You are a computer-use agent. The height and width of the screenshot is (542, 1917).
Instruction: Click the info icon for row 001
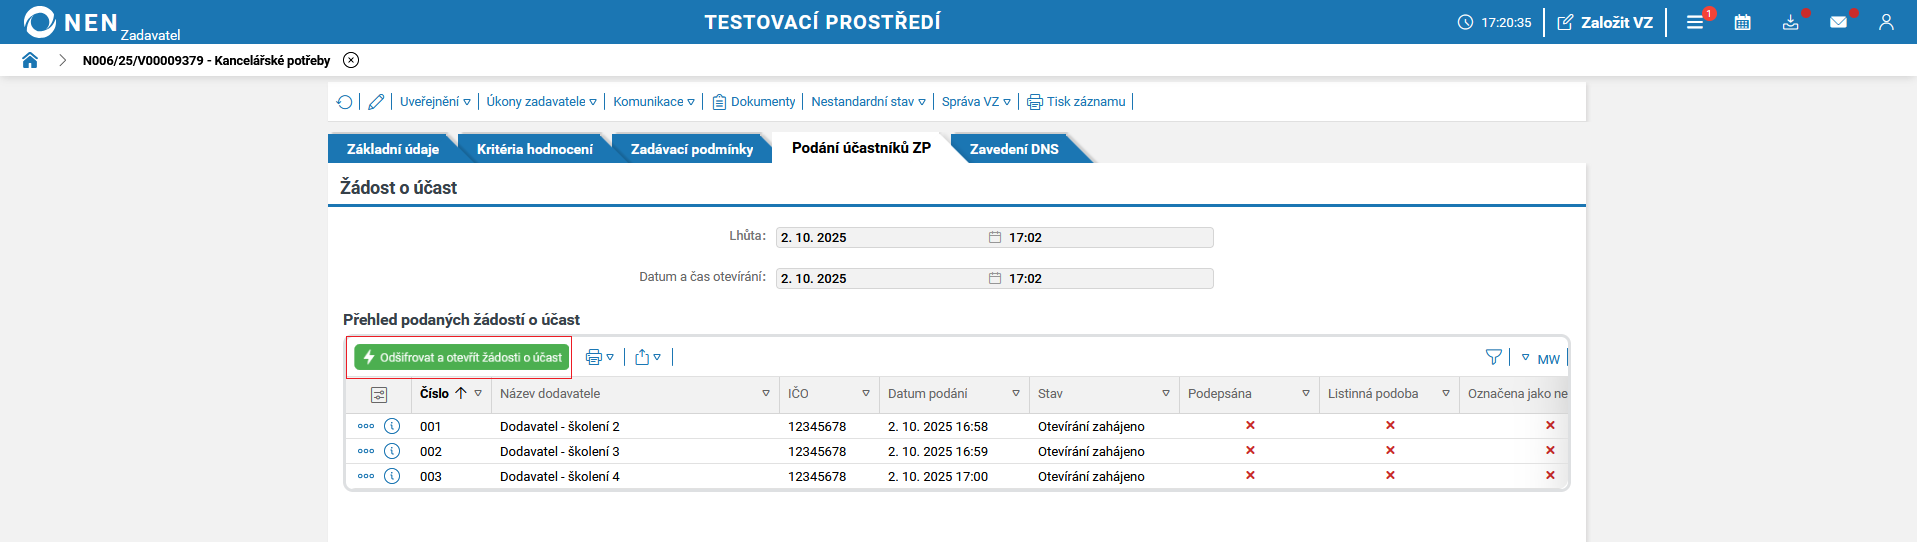pos(392,426)
